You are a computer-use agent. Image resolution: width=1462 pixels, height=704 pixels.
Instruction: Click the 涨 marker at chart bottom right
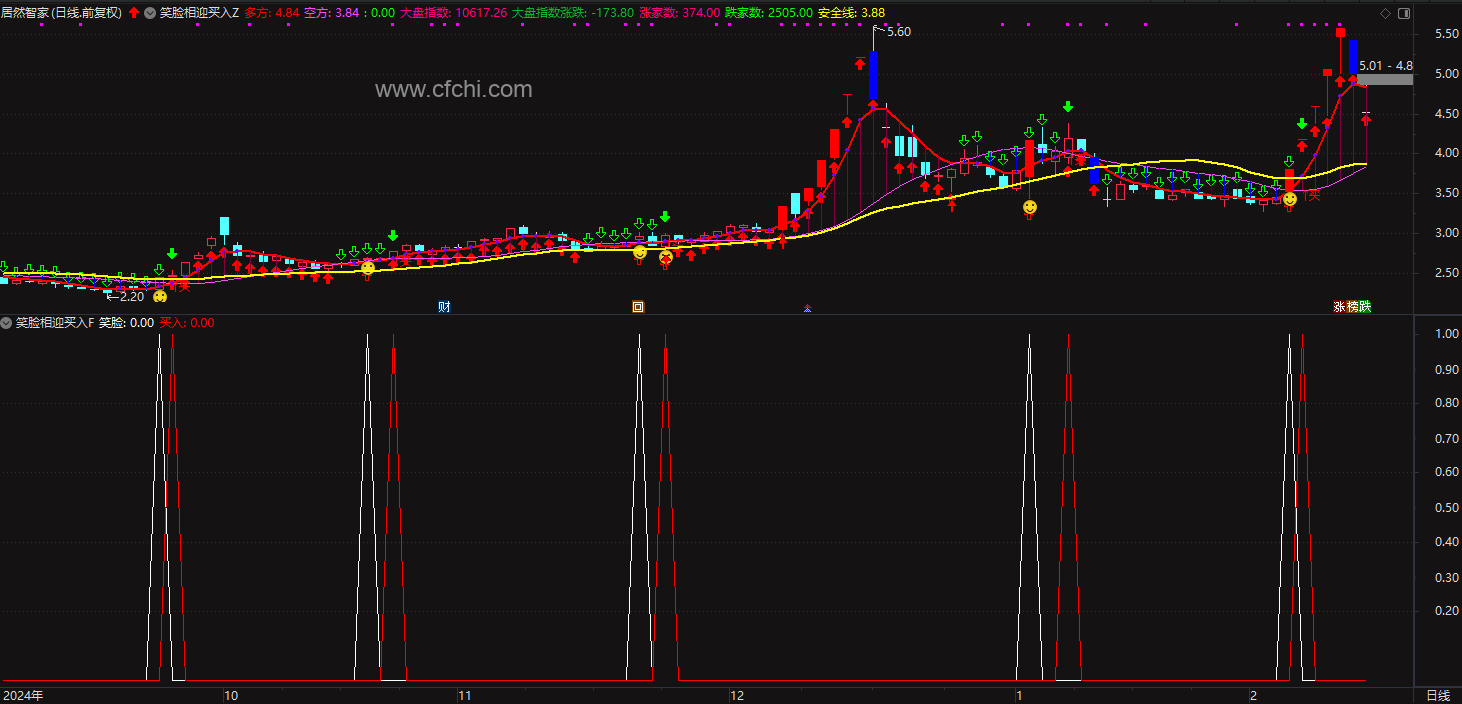1339,307
